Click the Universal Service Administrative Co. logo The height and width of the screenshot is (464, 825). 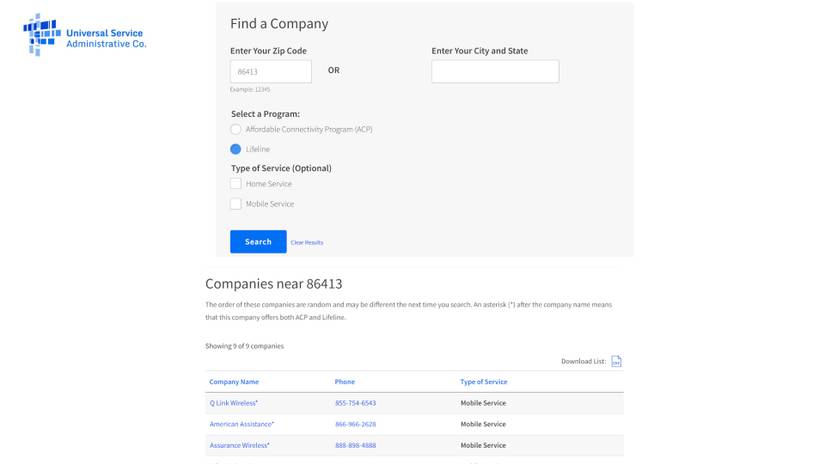click(84, 35)
